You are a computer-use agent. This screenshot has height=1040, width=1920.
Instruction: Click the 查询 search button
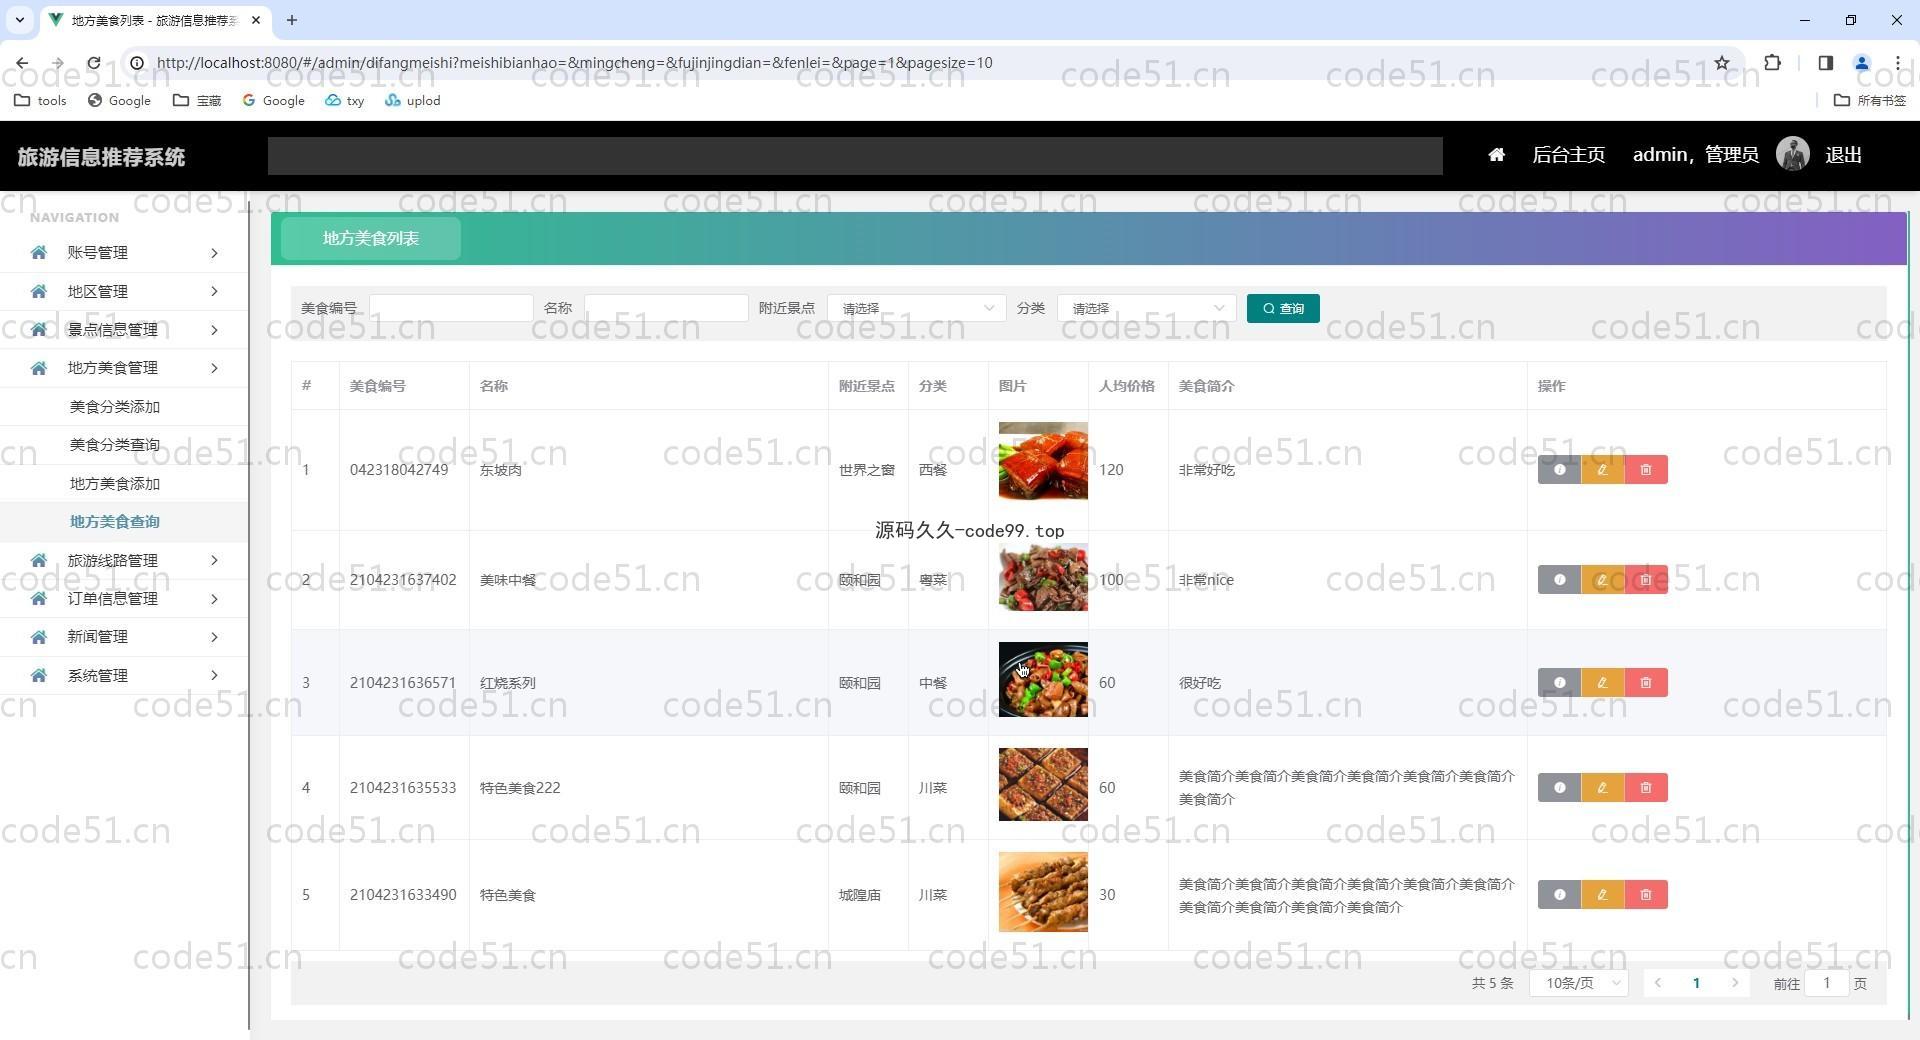(1283, 308)
